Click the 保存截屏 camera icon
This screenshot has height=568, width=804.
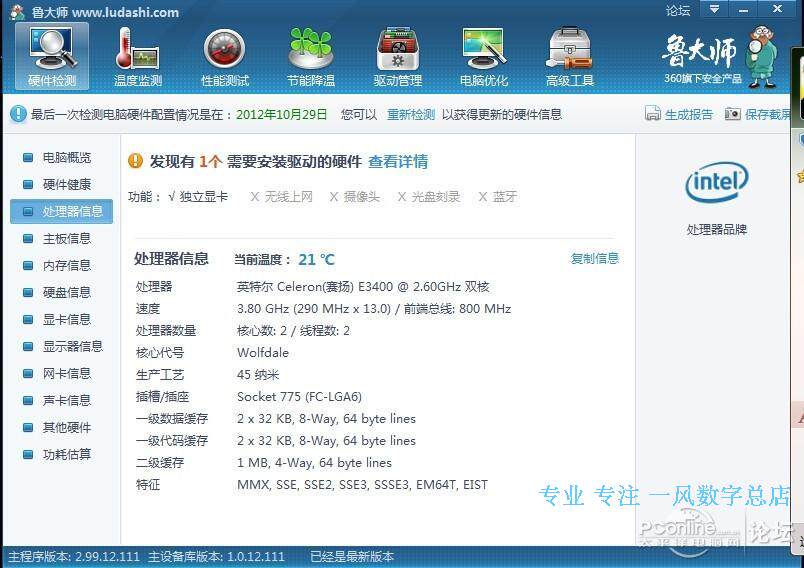click(733, 113)
